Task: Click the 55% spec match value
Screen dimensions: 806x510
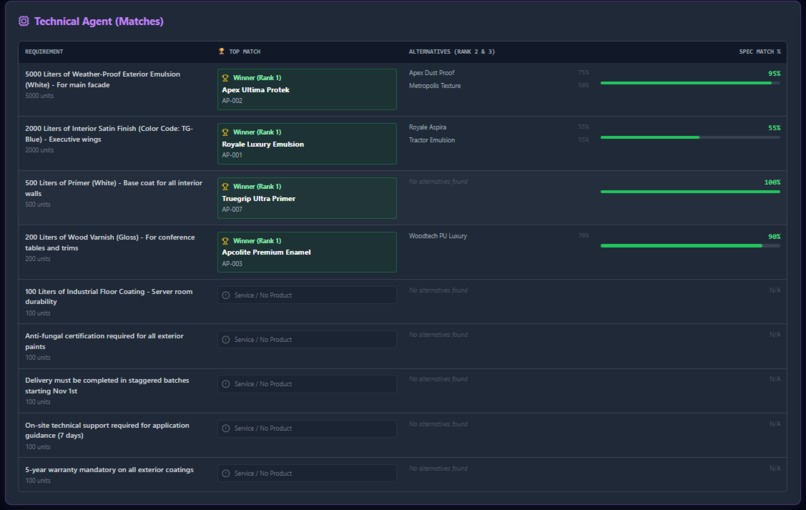Action: pyautogui.click(x=774, y=128)
